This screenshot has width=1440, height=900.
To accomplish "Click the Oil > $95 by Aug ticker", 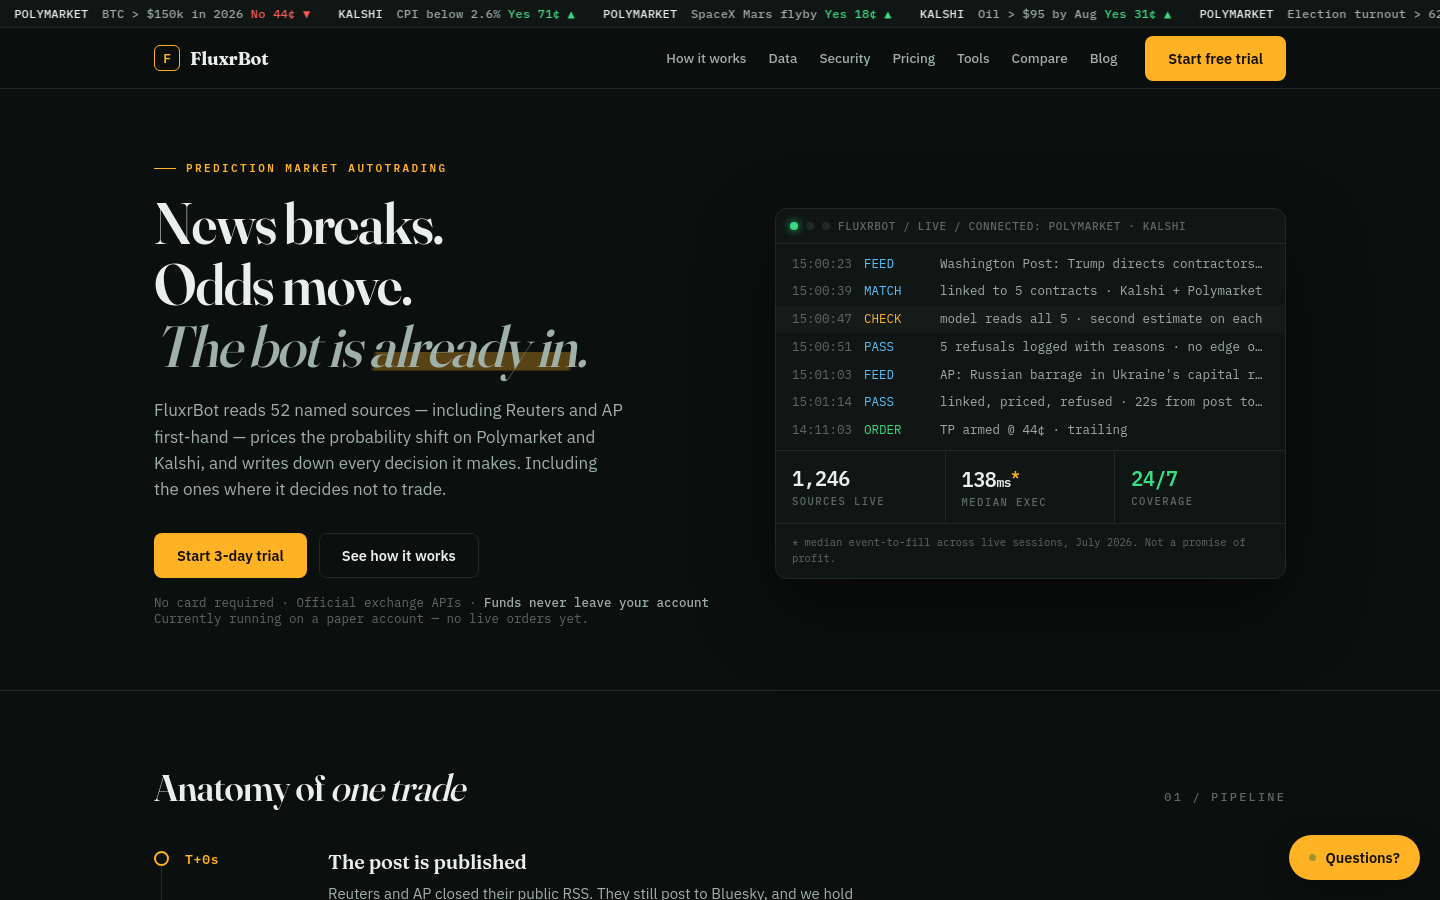I will [x=1045, y=14].
